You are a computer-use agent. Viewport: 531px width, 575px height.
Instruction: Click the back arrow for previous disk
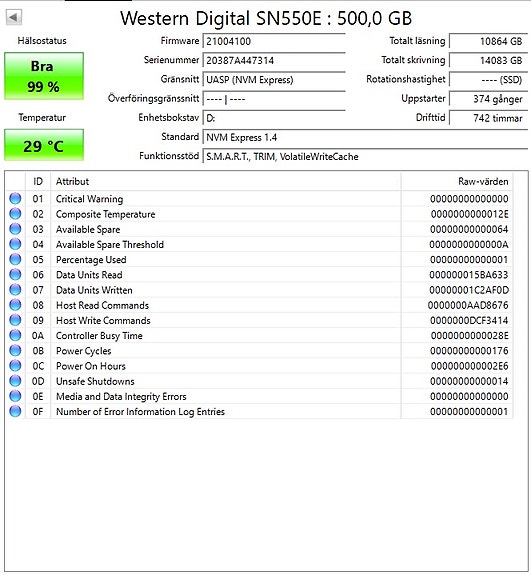coord(14,17)
